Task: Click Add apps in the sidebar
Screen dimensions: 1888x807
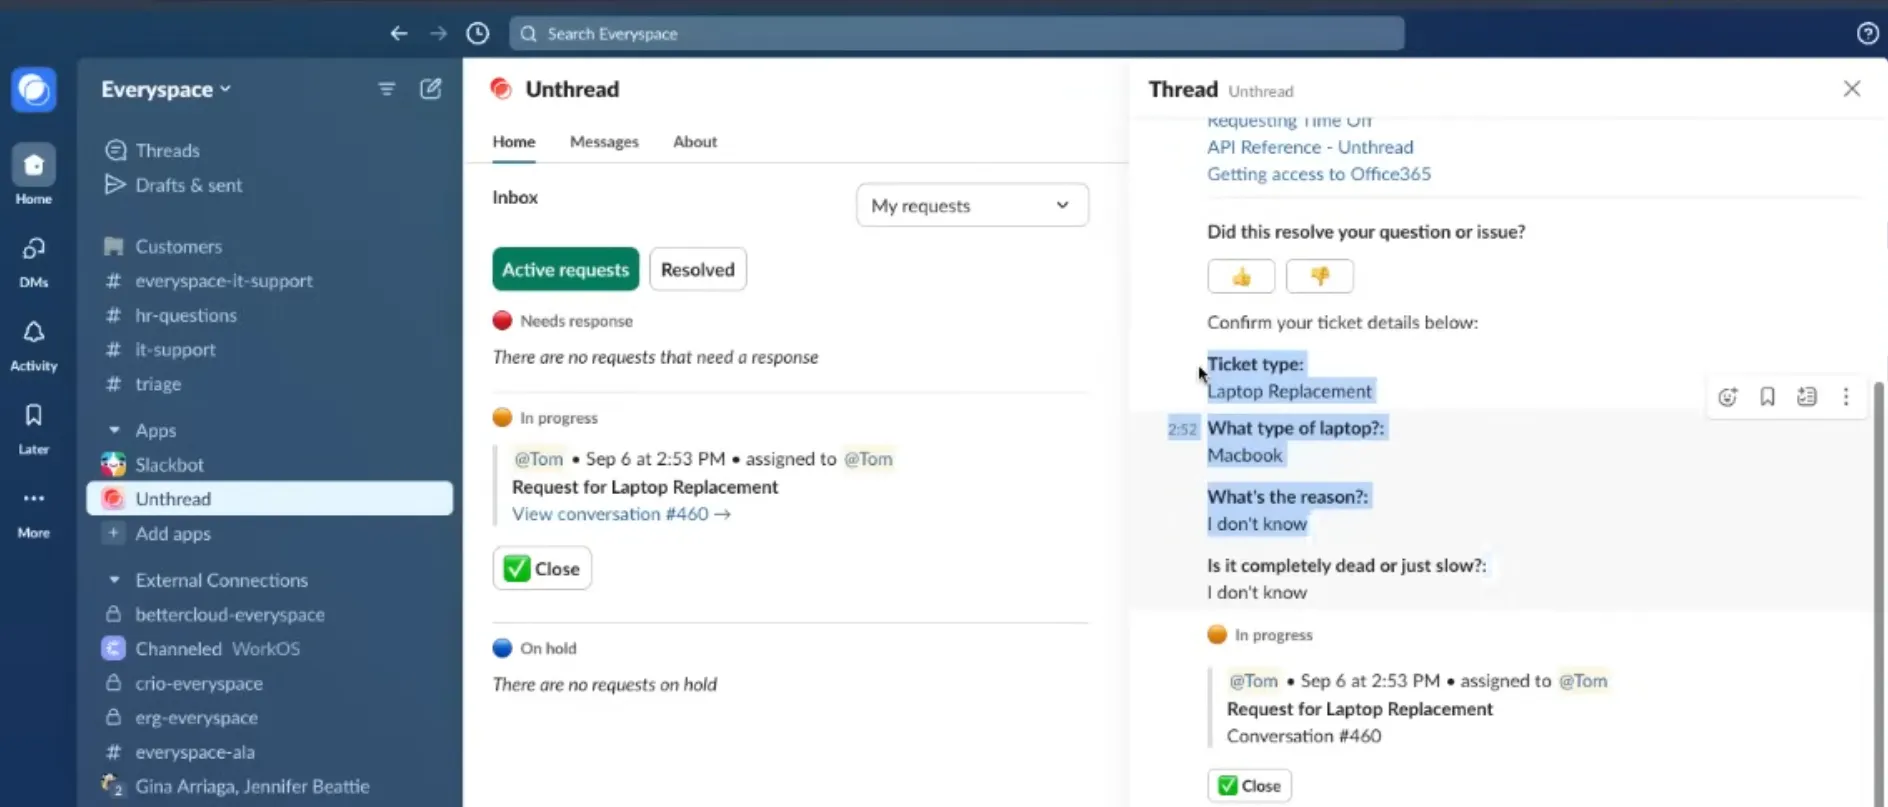Action: (173, 534)
